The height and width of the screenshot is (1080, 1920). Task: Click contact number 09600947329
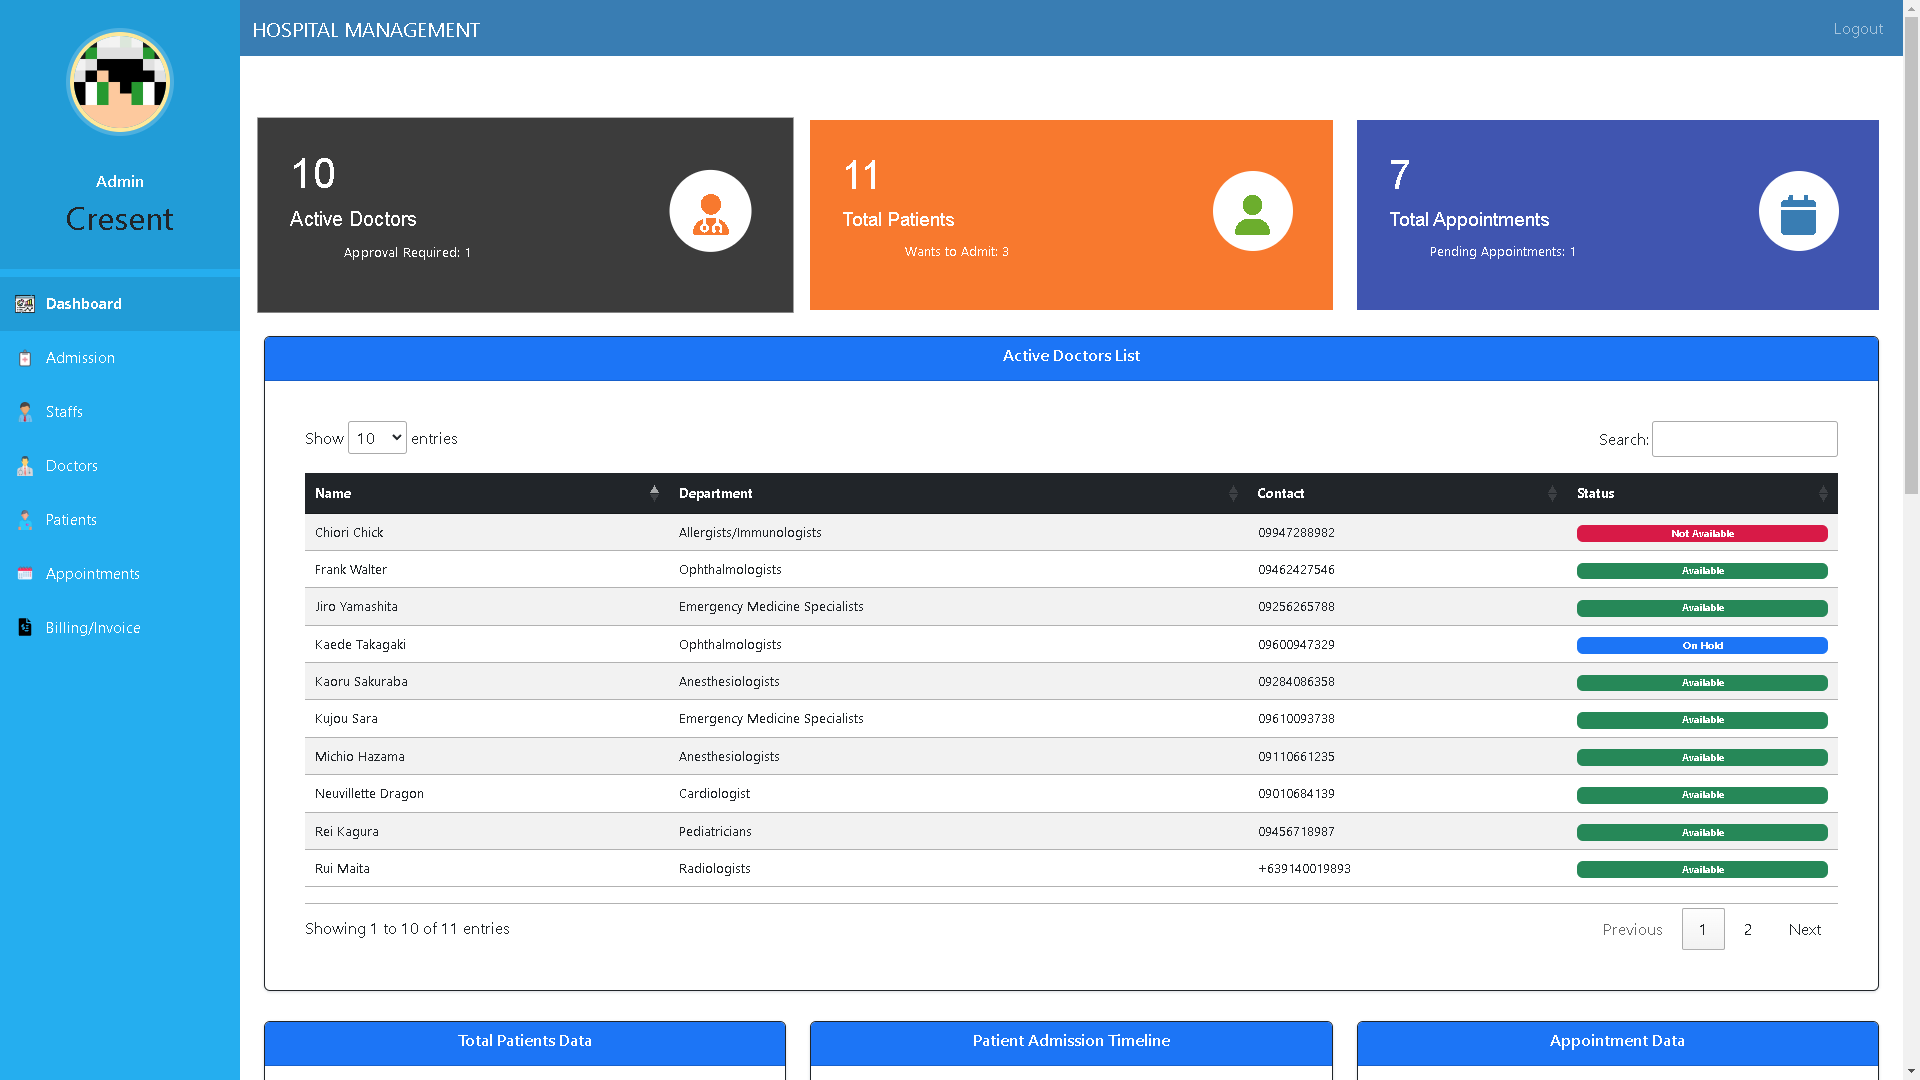[x=1296, y=644]
